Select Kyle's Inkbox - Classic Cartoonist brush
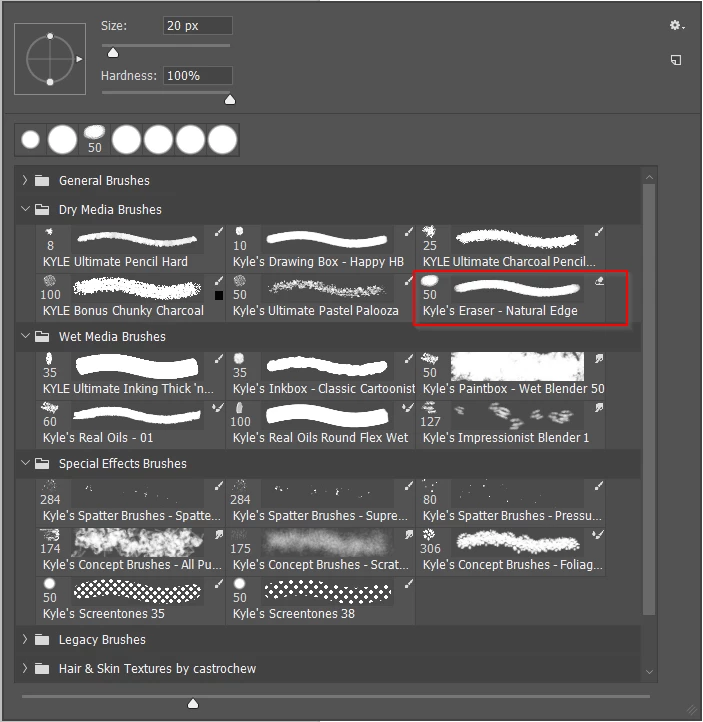Image resolution: width=703 pixels, height=722 pixels. click(321, 375)
